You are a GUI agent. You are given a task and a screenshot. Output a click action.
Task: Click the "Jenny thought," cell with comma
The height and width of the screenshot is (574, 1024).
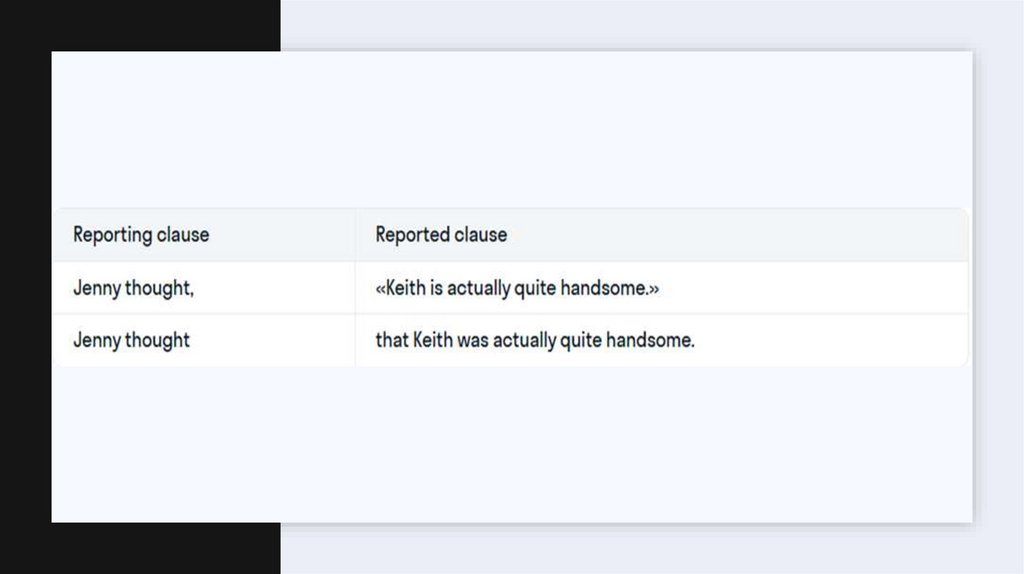click(x=133, y=288)
